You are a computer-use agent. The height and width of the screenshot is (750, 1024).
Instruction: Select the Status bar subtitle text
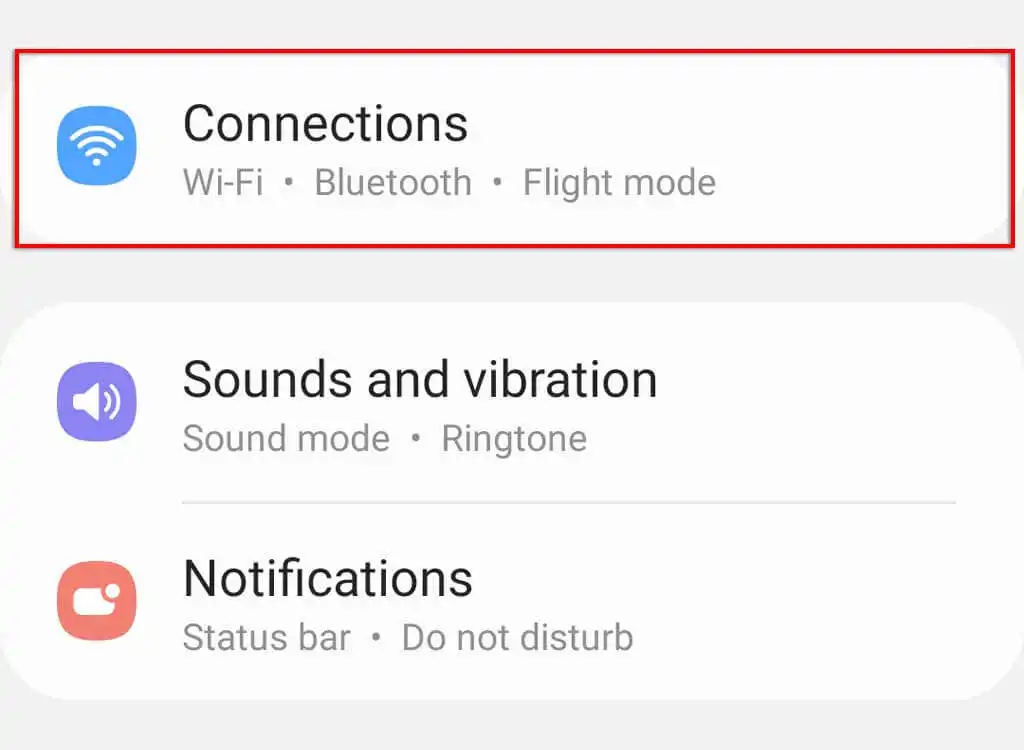pos(266,637)
